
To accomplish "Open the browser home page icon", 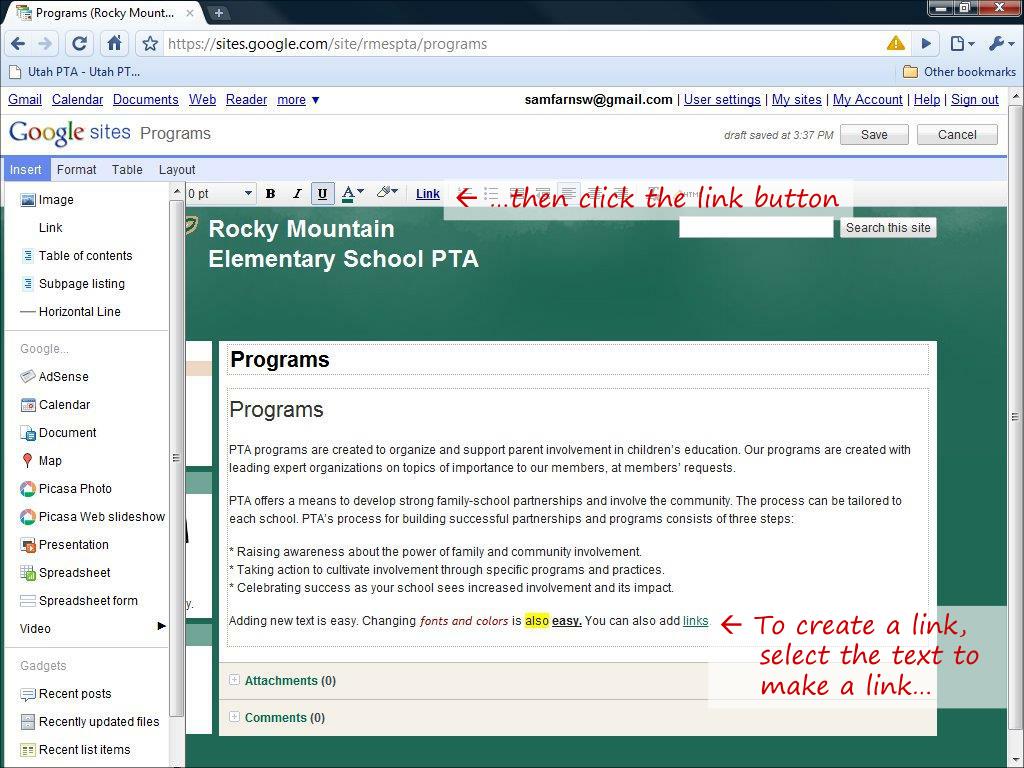I will [114, 44].
